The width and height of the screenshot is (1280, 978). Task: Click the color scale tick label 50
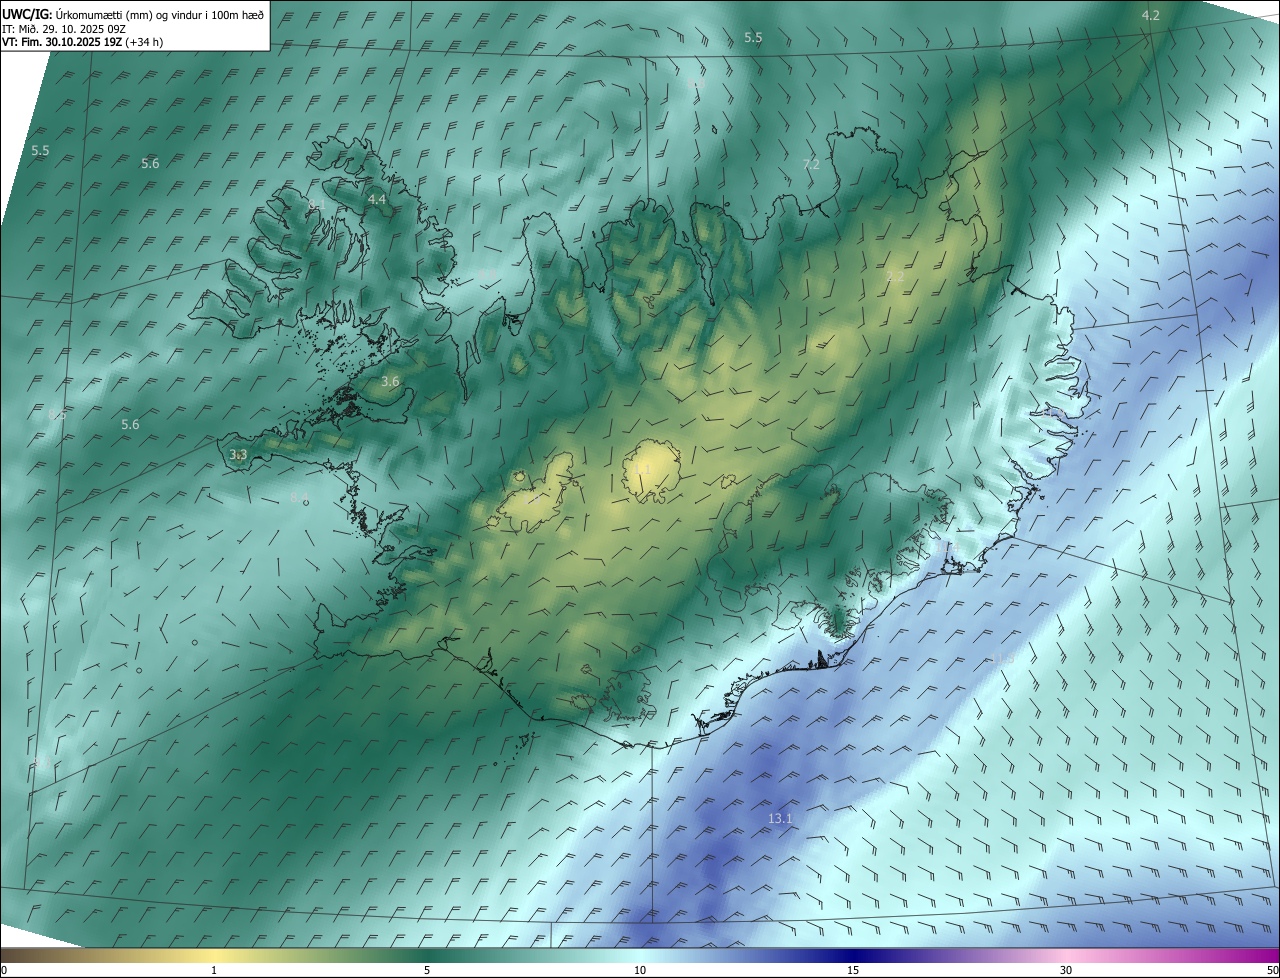1272,970
